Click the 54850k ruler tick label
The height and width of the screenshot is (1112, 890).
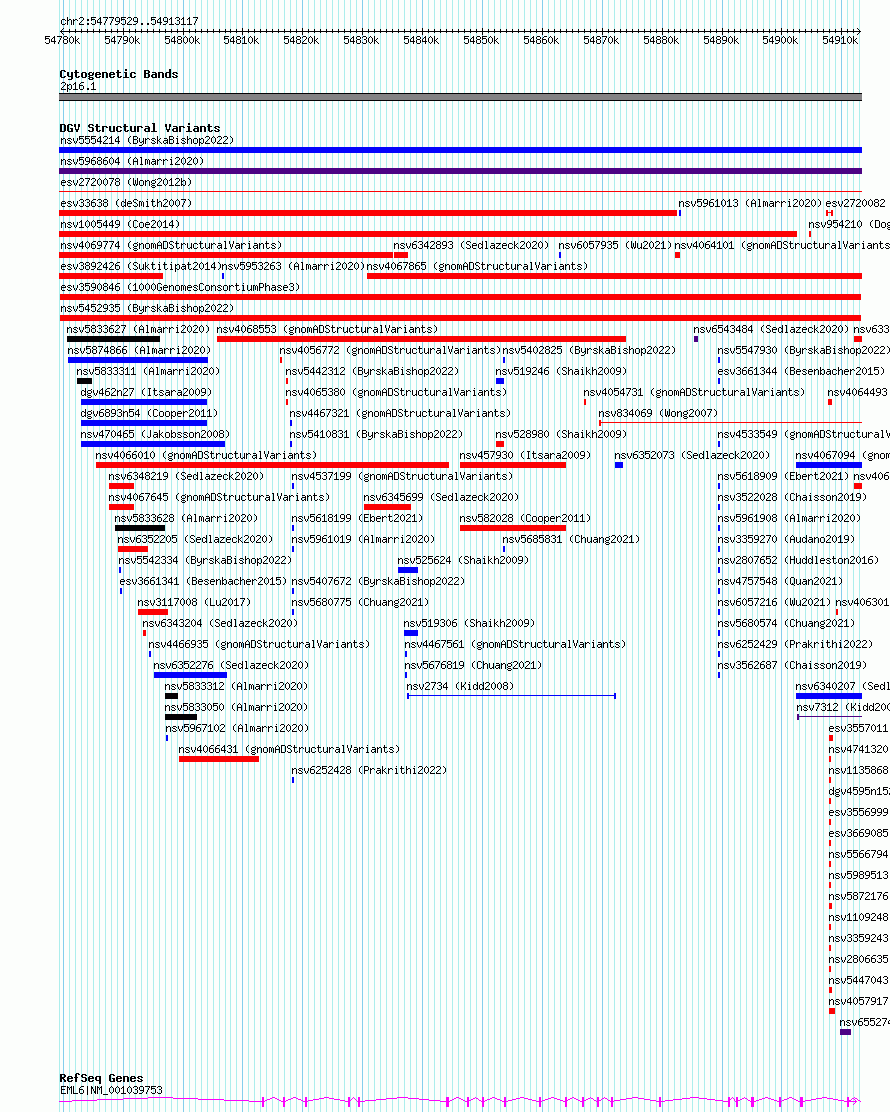(481, 40)
